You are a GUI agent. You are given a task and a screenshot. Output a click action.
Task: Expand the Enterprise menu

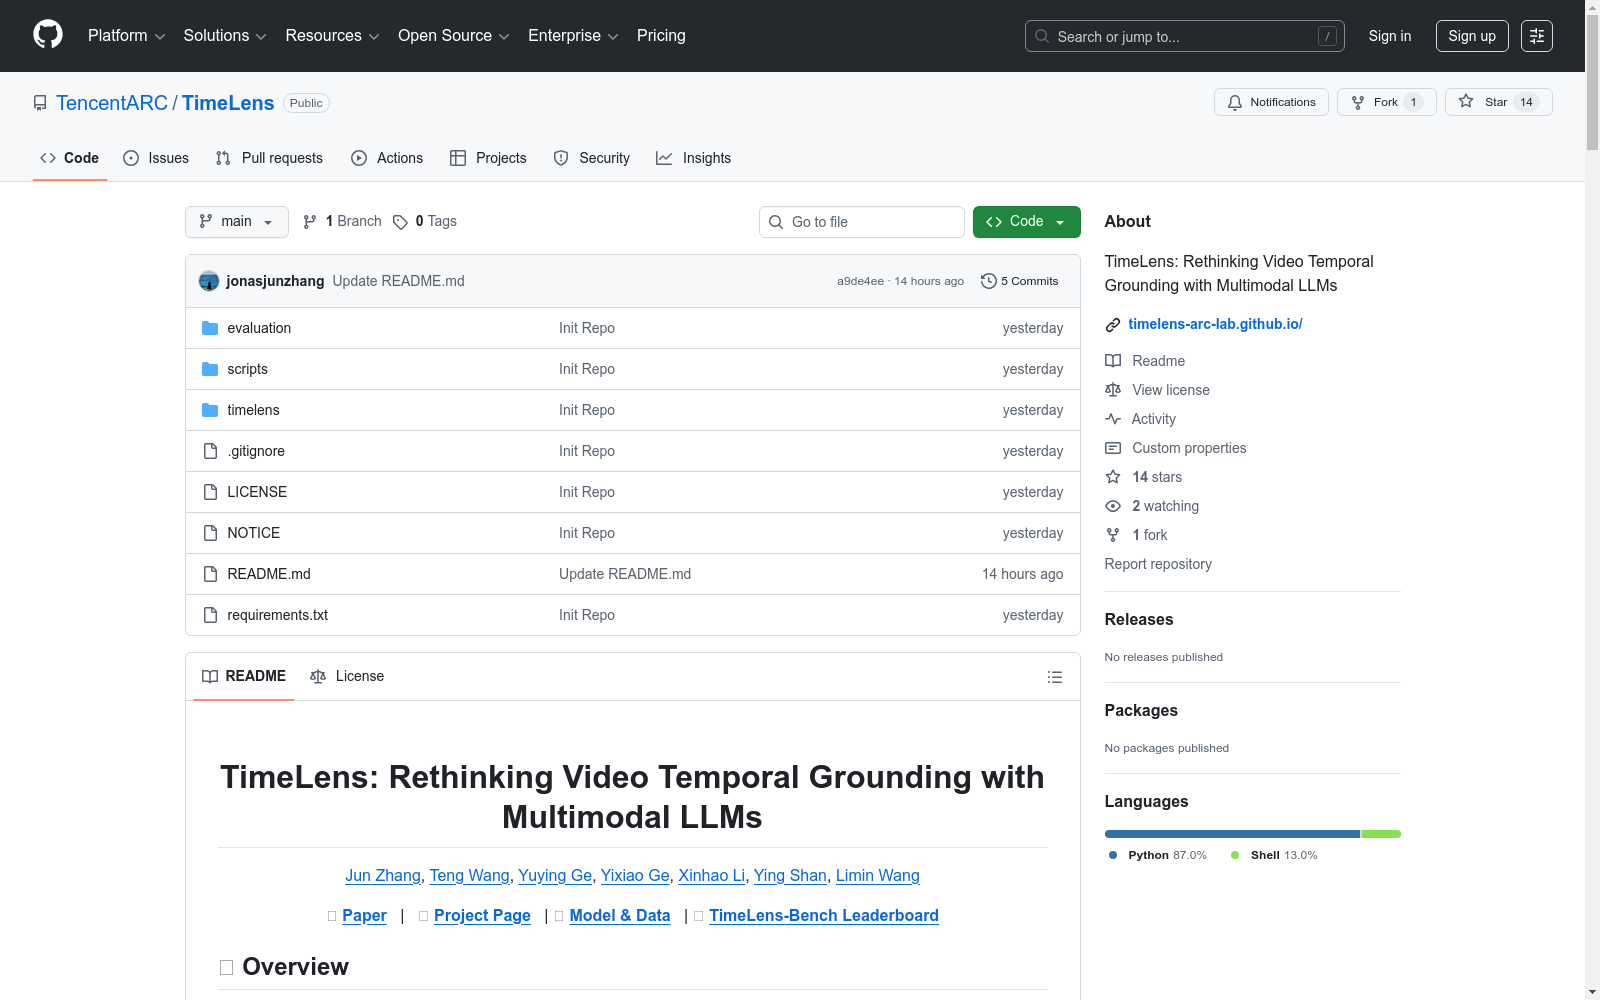coord(573,36)
